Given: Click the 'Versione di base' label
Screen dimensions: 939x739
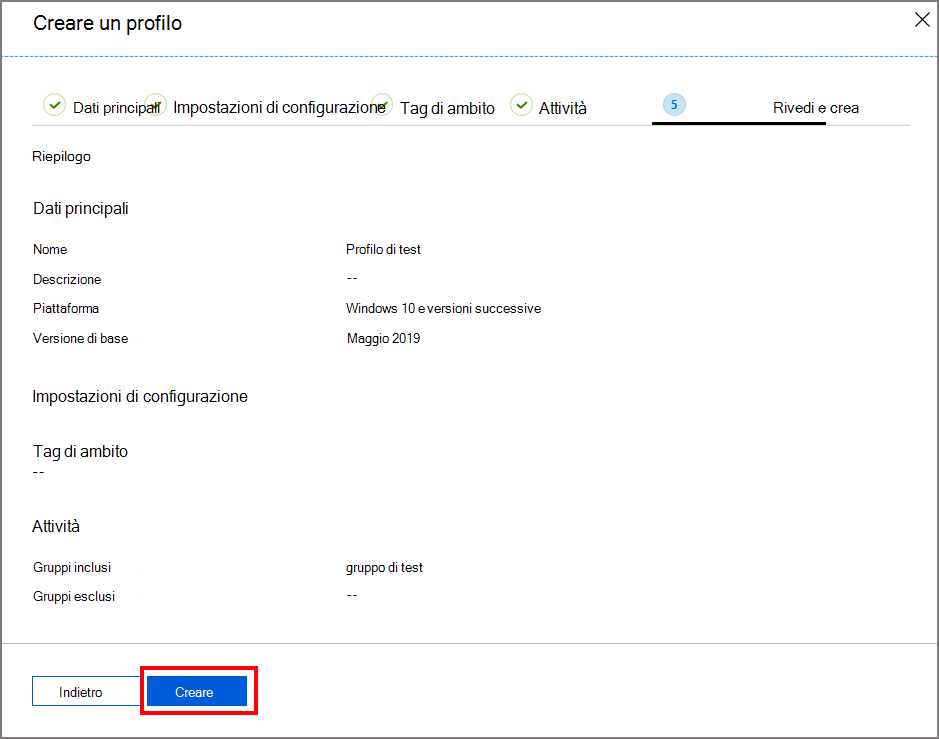Looking at the screenshot, I should (80, 338).
